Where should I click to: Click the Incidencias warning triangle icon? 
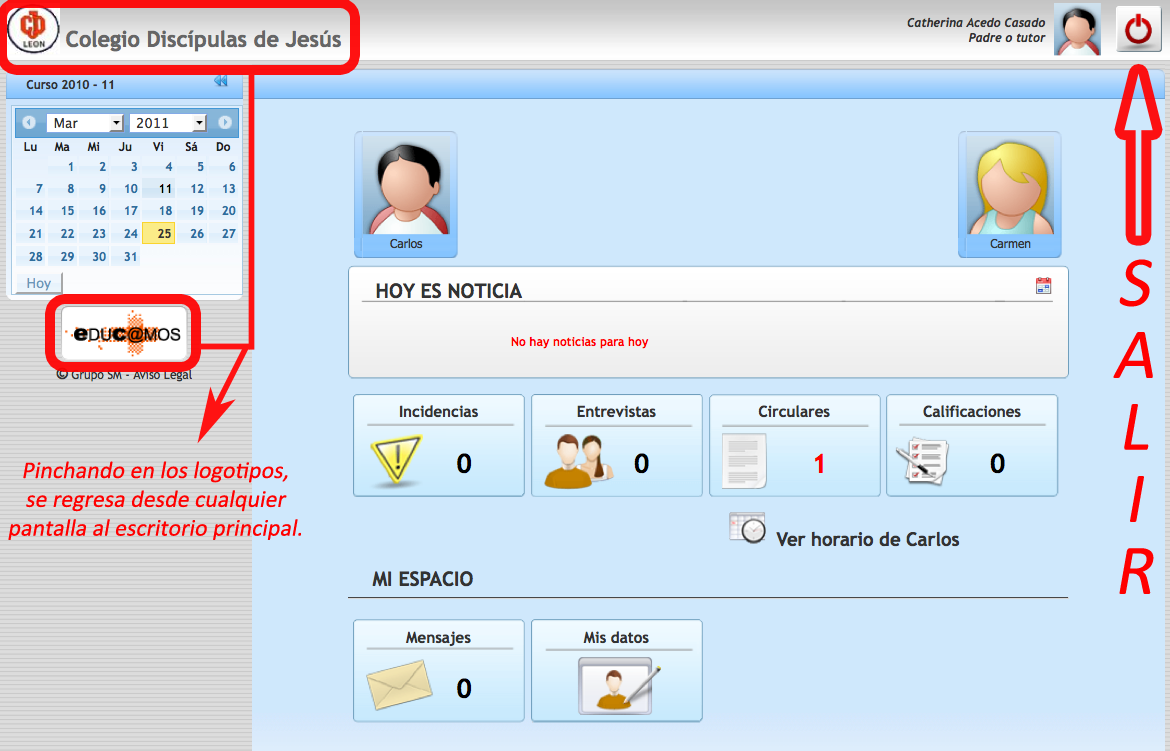(396, 461)
